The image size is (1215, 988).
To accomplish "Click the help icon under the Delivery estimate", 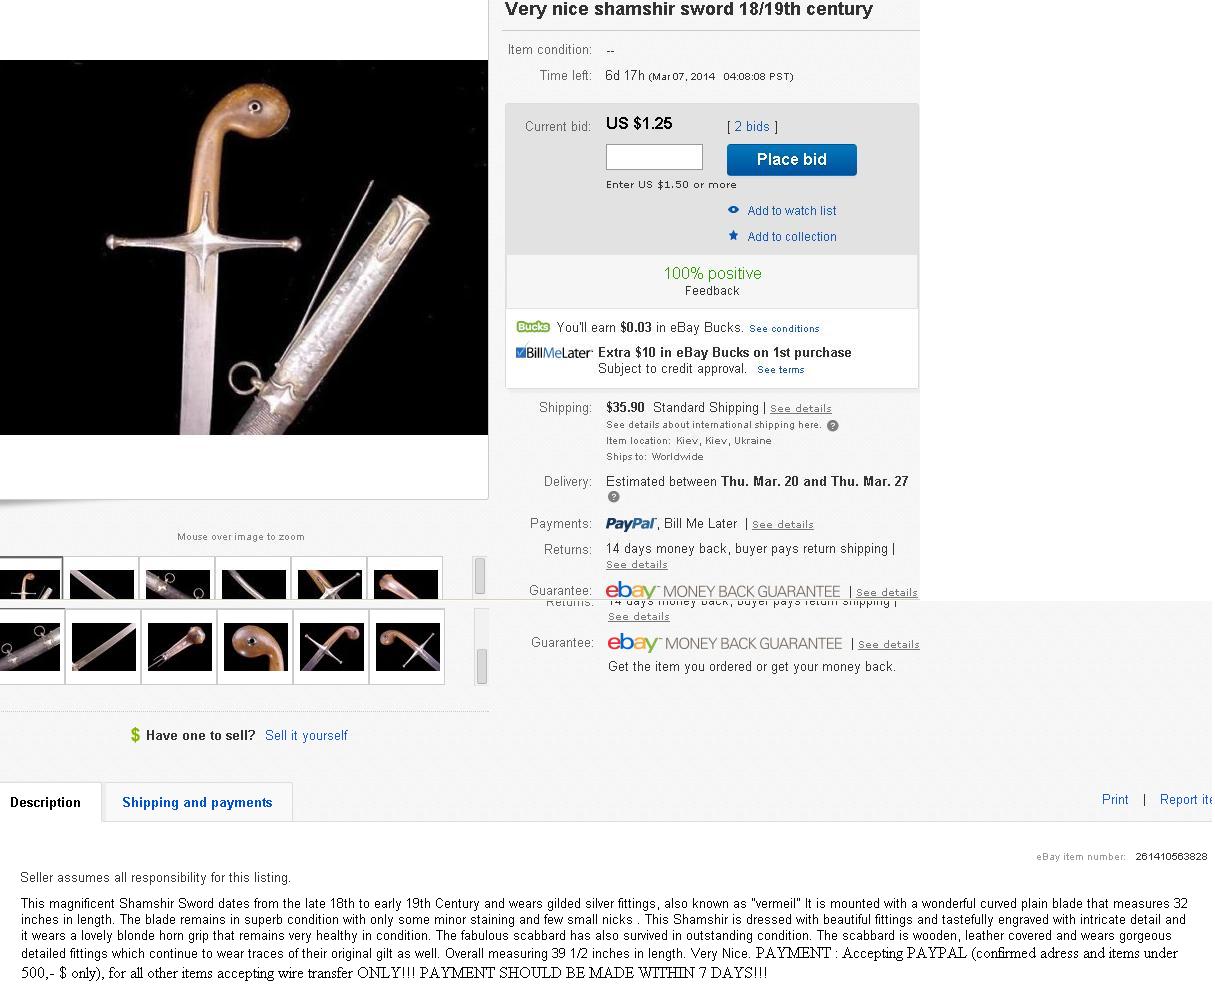I will [x=613, y=497].
